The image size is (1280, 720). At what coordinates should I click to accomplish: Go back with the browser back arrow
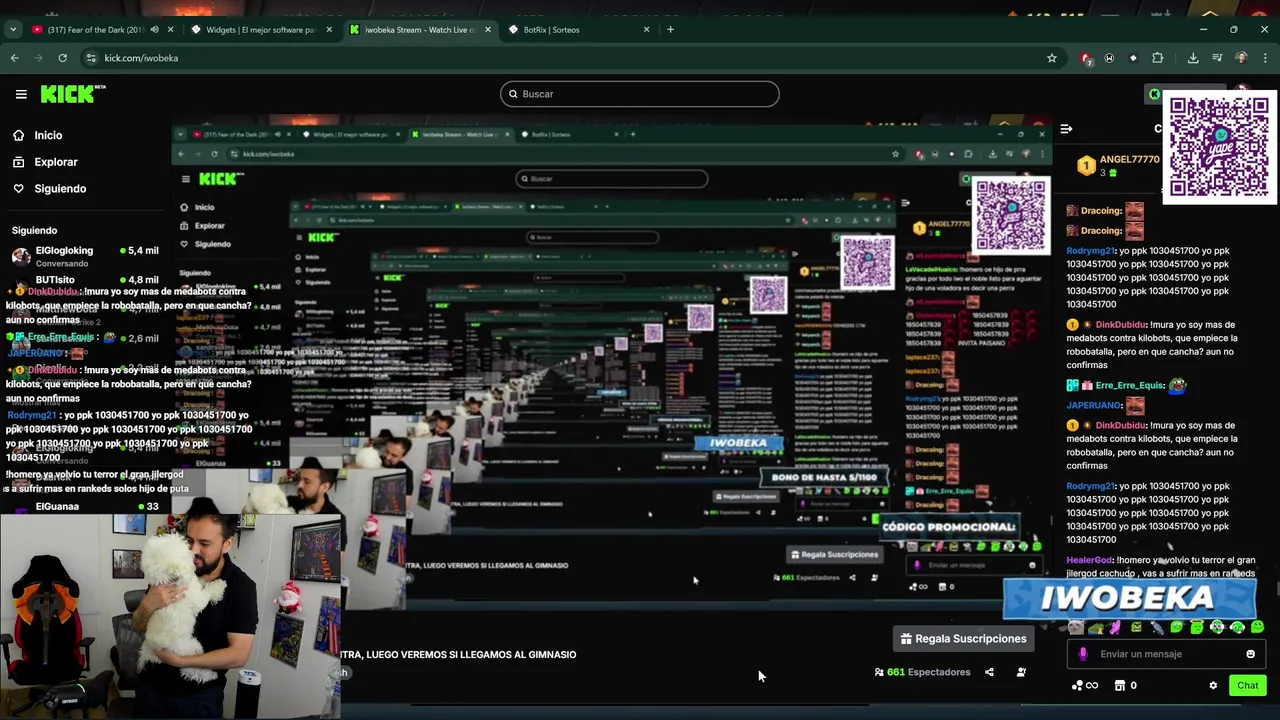pyautogui.click(x=15, y=58)
